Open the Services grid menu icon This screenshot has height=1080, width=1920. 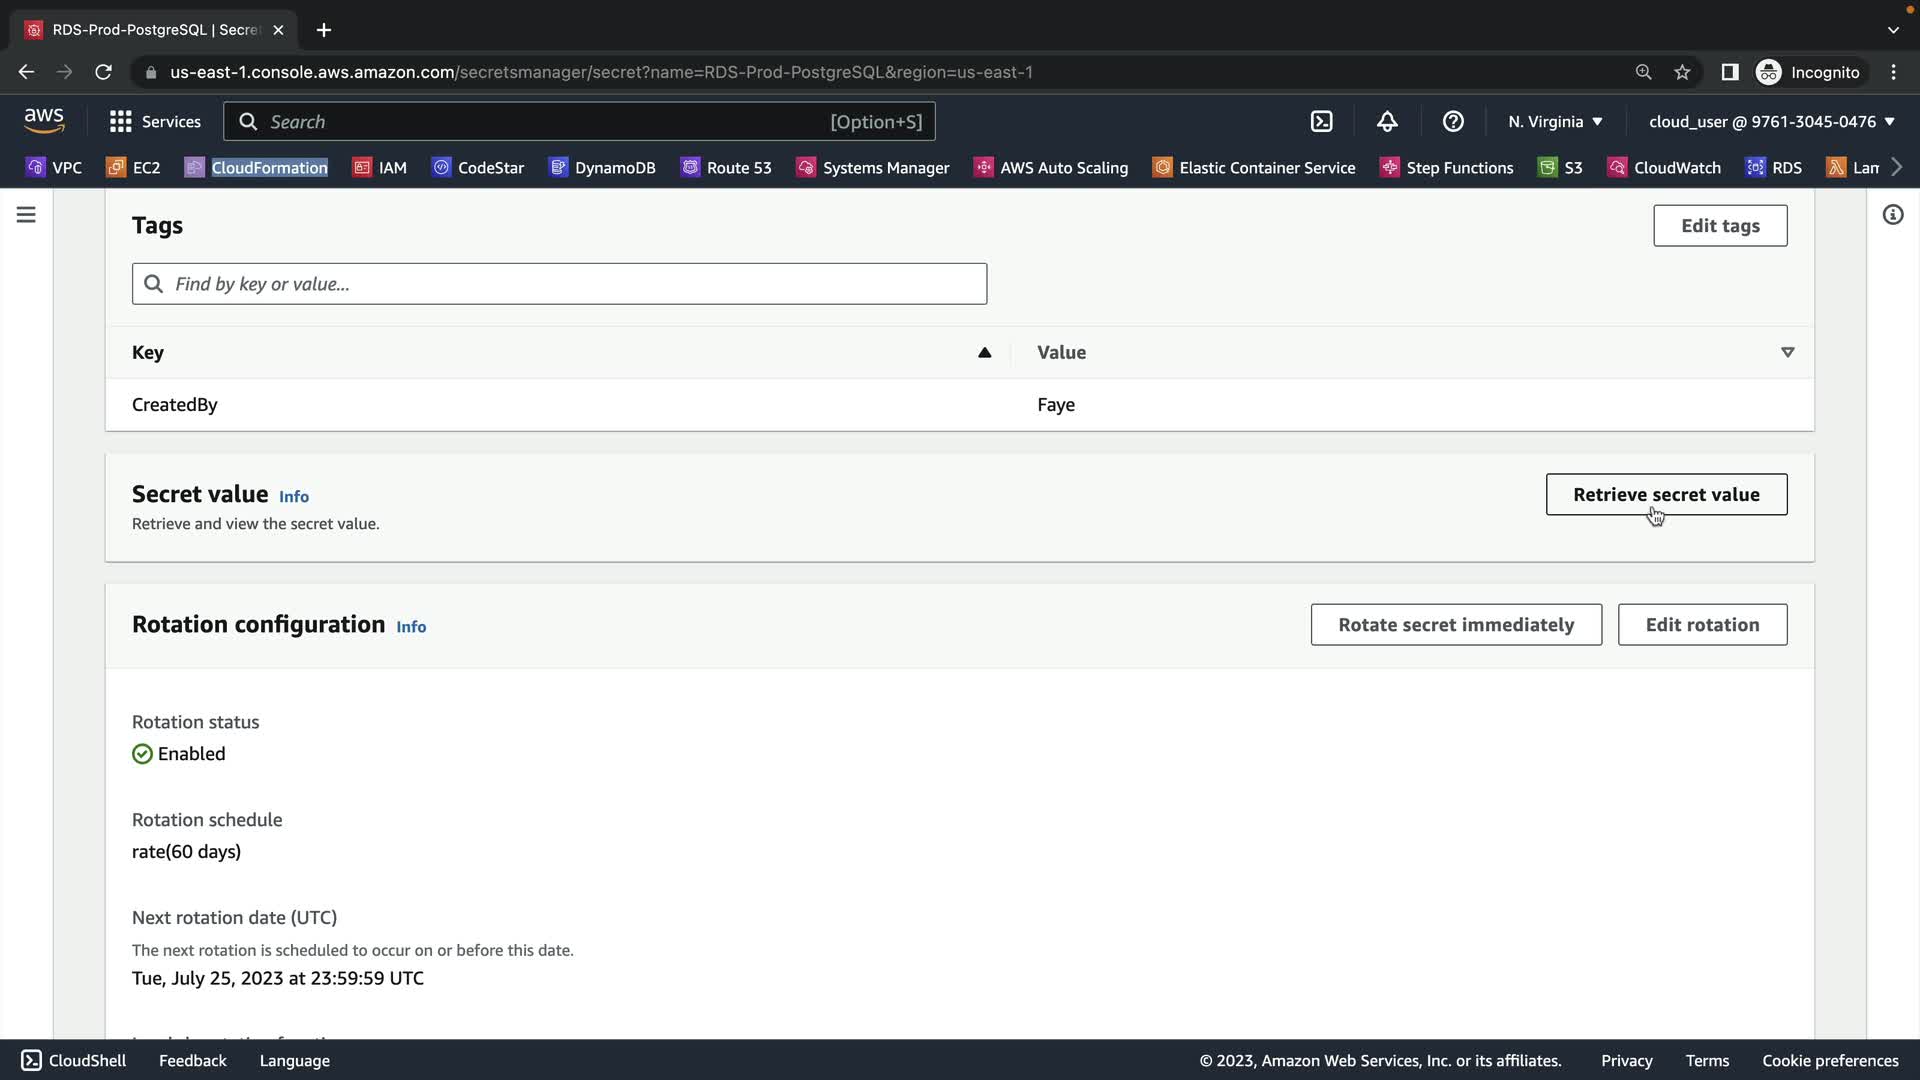coord(121,121)
